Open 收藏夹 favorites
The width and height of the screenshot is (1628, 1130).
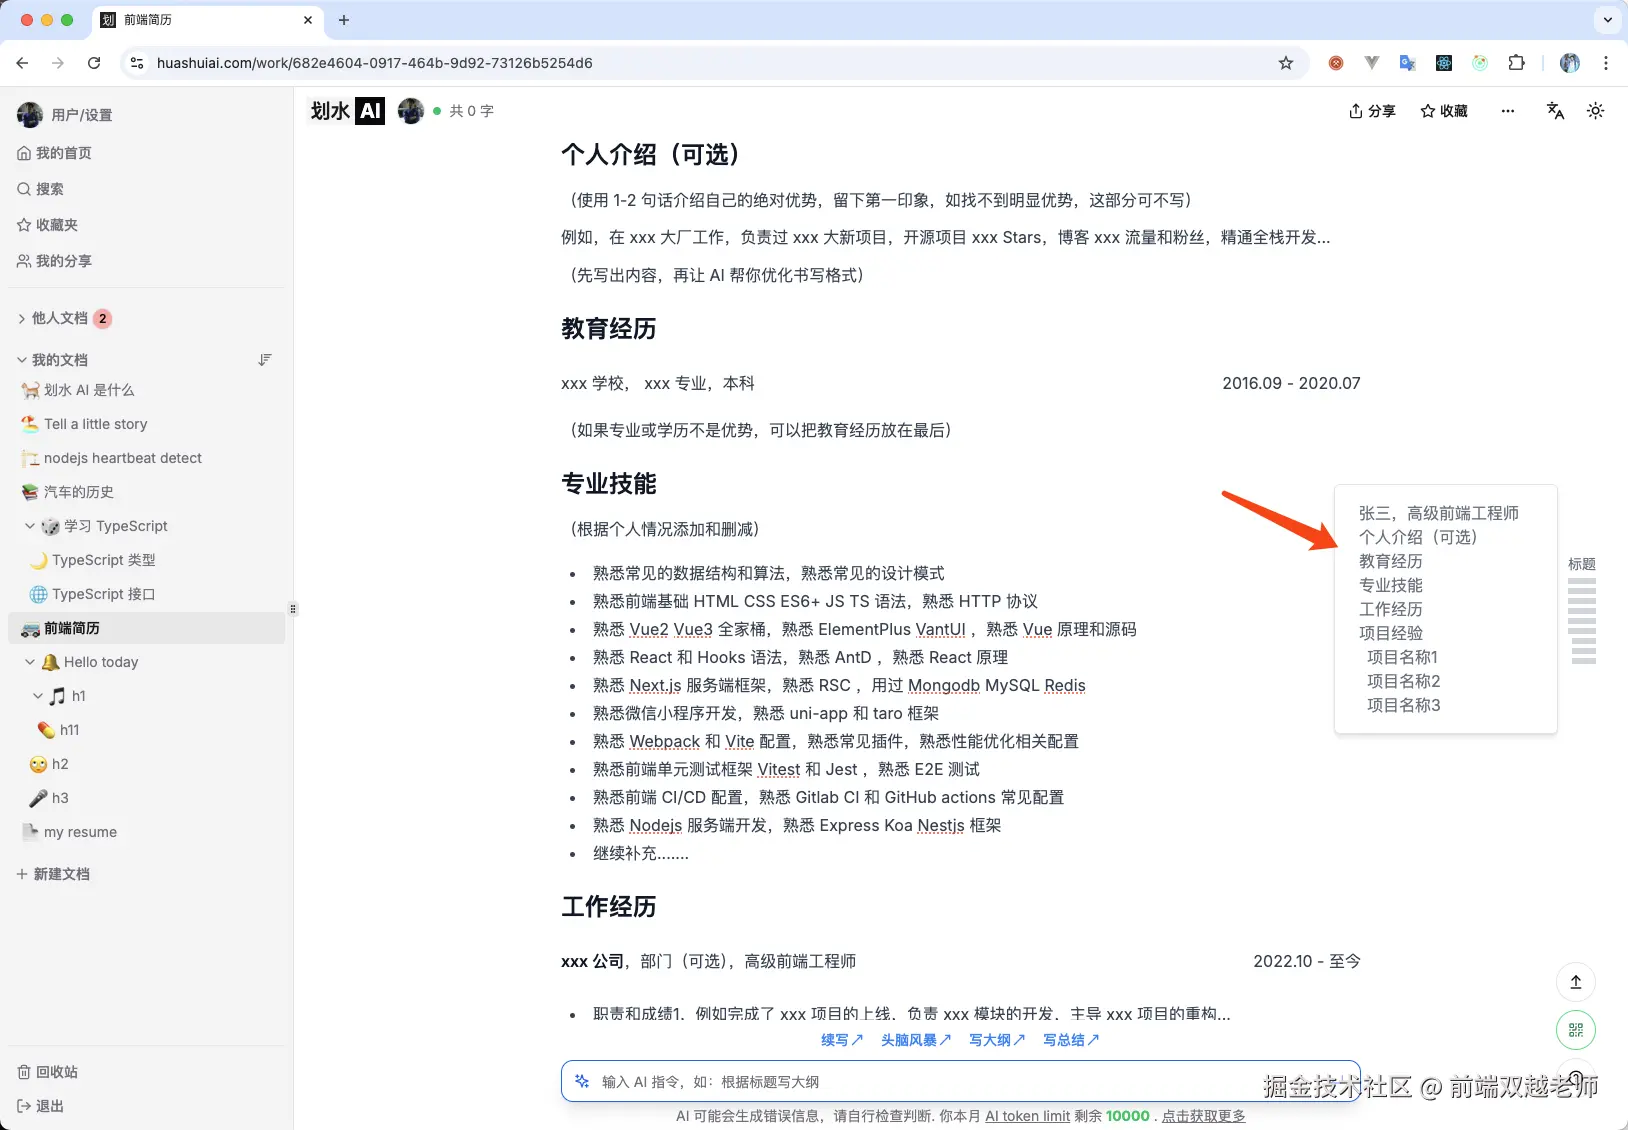coord(48,225)
